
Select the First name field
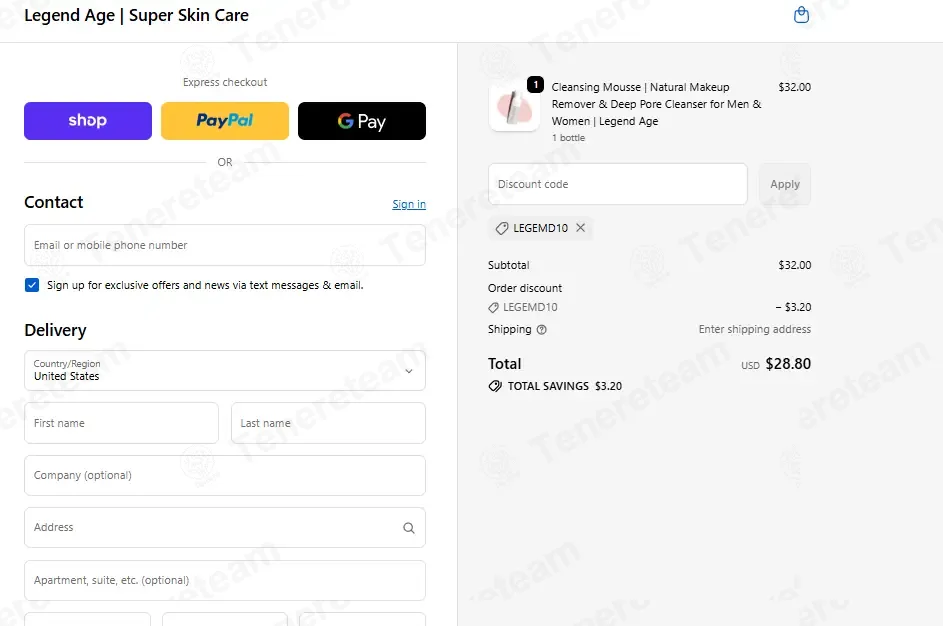[121, 423]
